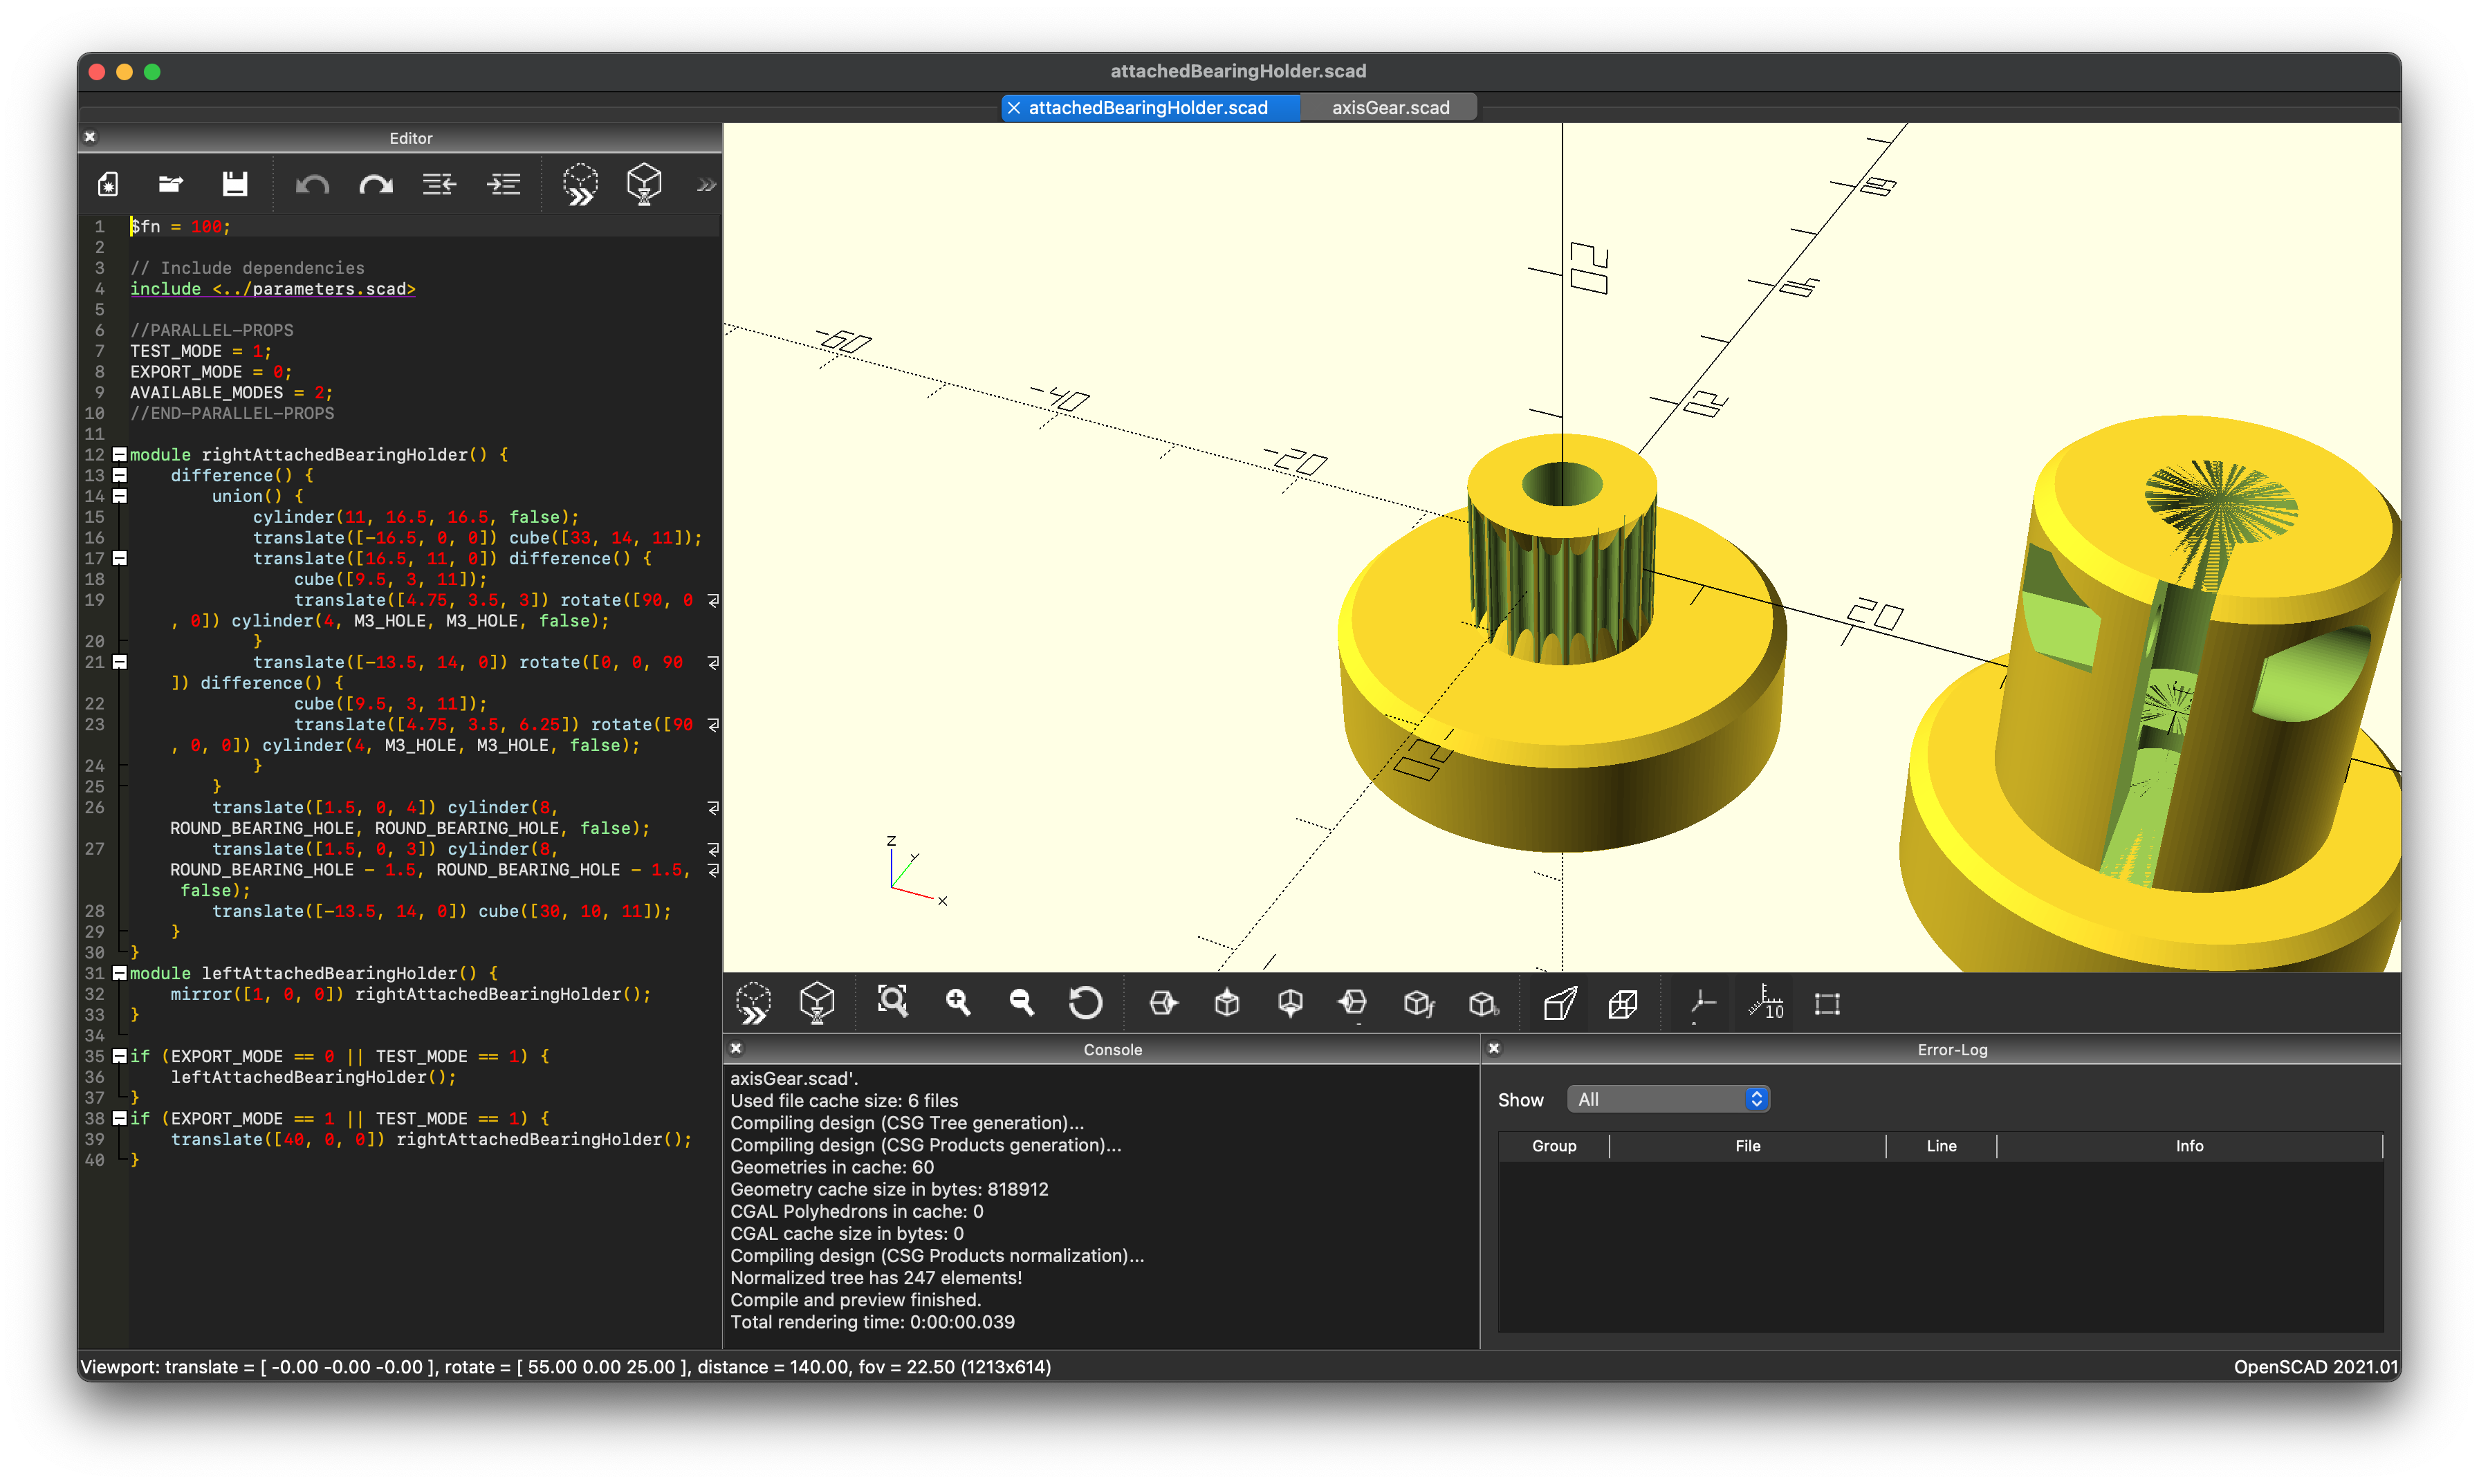
Task: Collapse the leftAttachedBearingHolder module fold
Action: point(119,973)
